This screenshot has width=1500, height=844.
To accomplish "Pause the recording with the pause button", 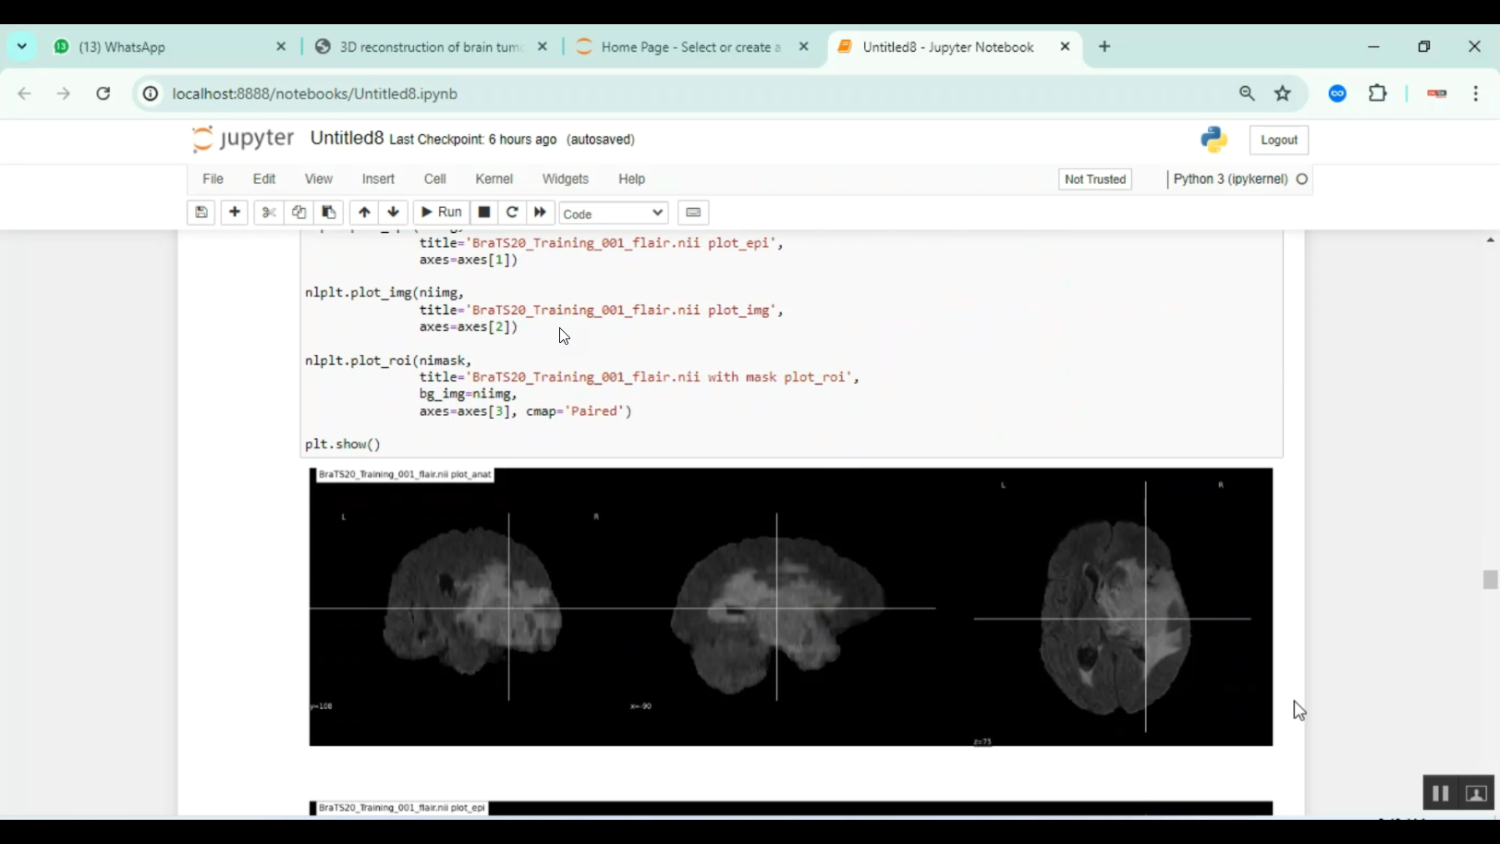I will [1440, 793].
